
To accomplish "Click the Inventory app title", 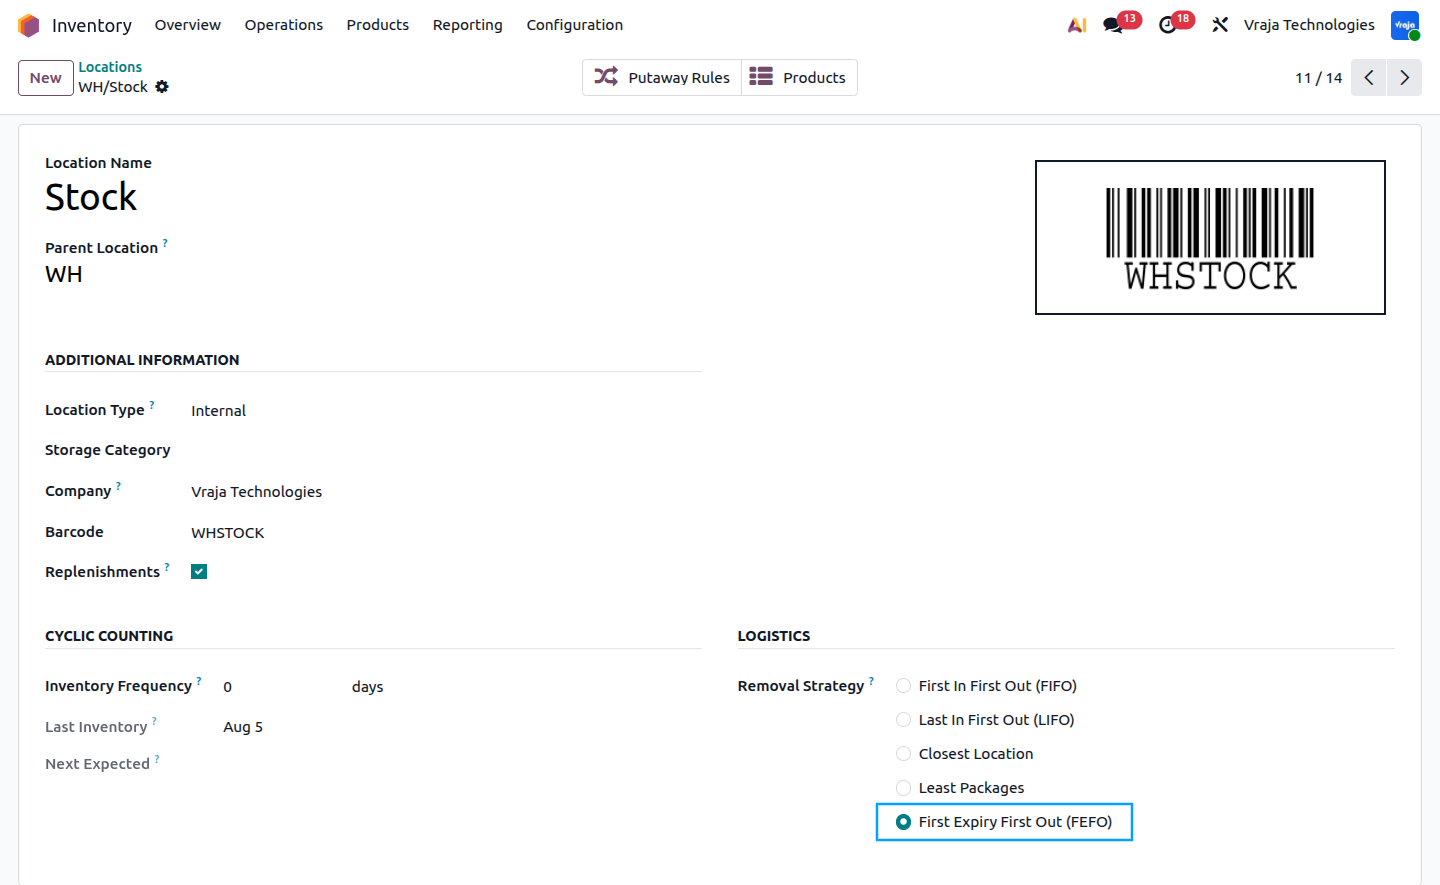I will (92, 25).
